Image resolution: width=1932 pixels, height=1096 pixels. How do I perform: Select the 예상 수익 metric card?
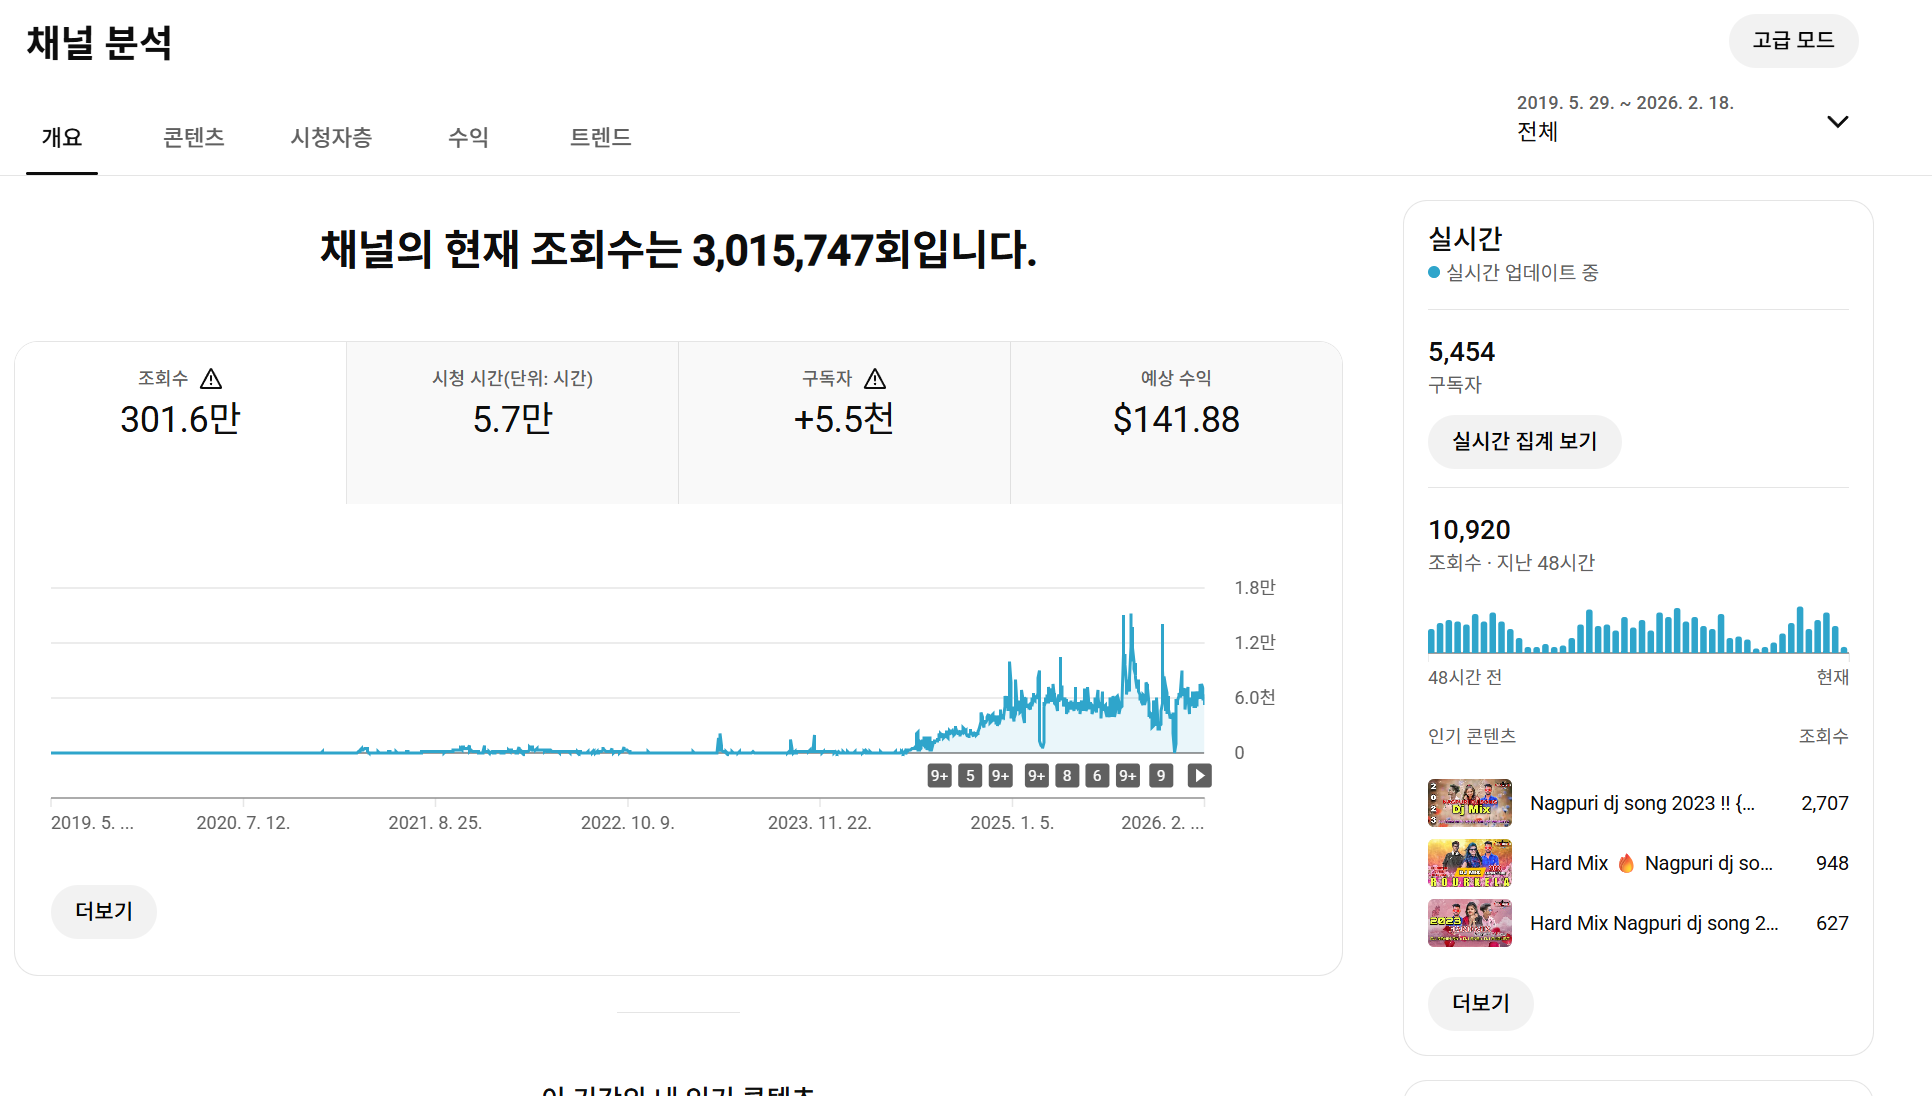coord(1176,422)
